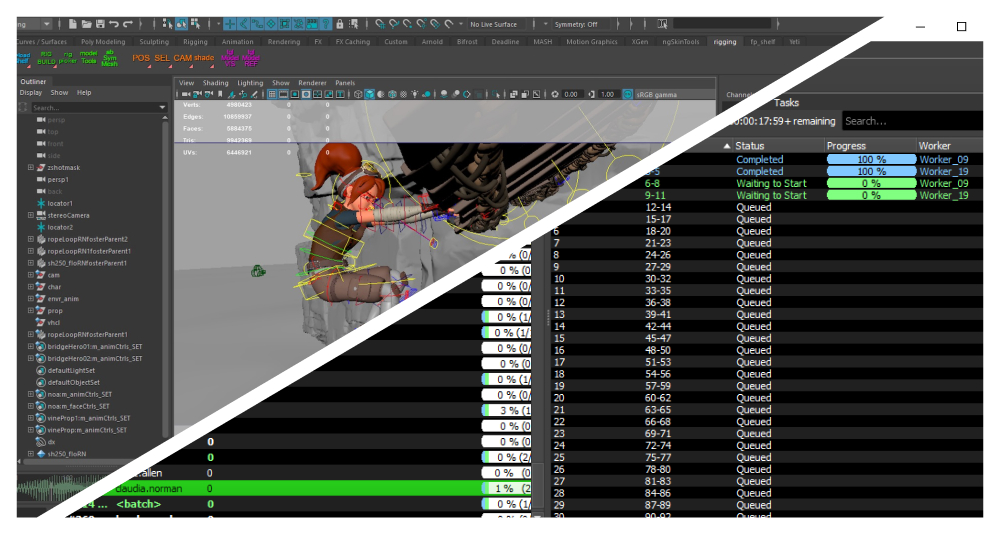
Task: Sort tasks by the Status column header
Action: tap(750, 146)
